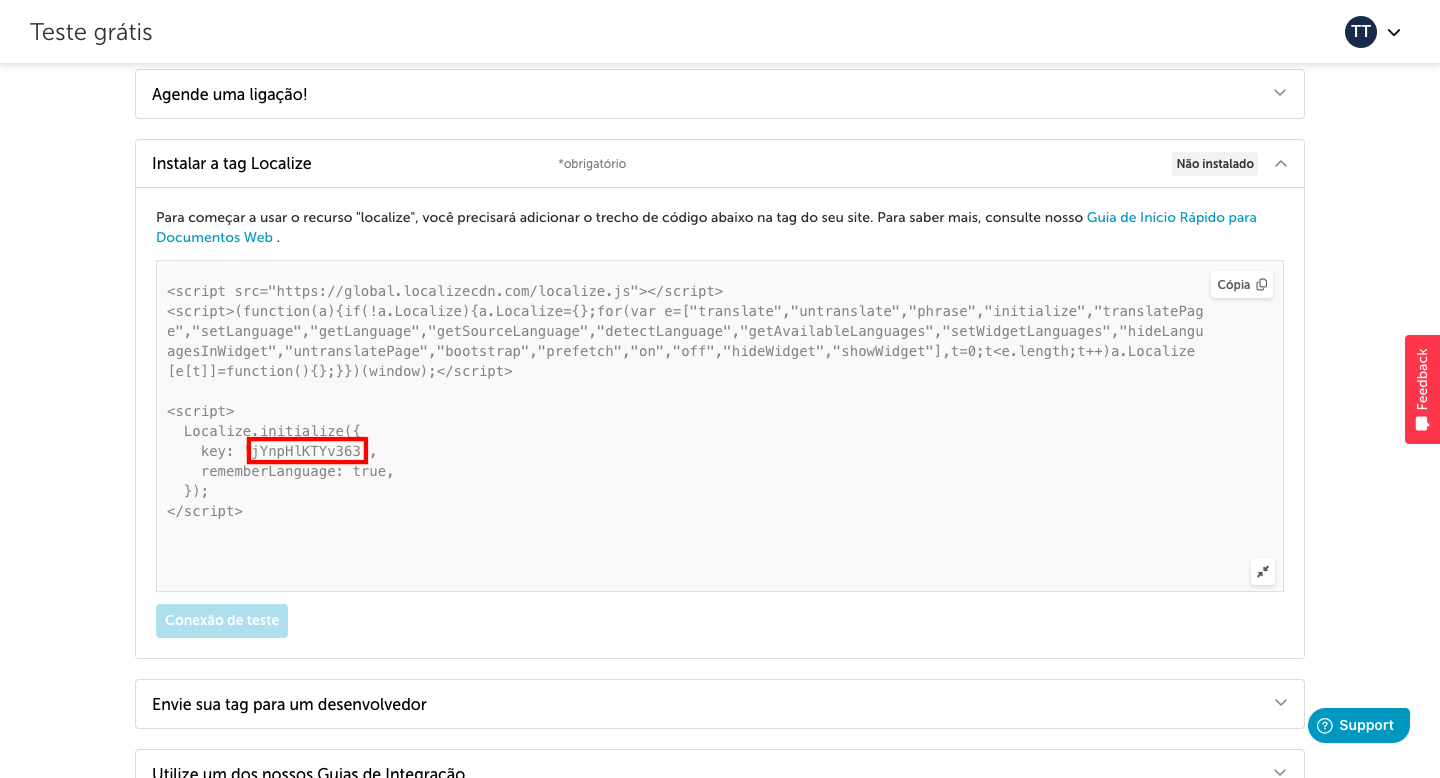This screenshot has width=1440, height=778.
Task: Expand the 'Agende uma ligação!' chevron
Action: point(1279,93)
